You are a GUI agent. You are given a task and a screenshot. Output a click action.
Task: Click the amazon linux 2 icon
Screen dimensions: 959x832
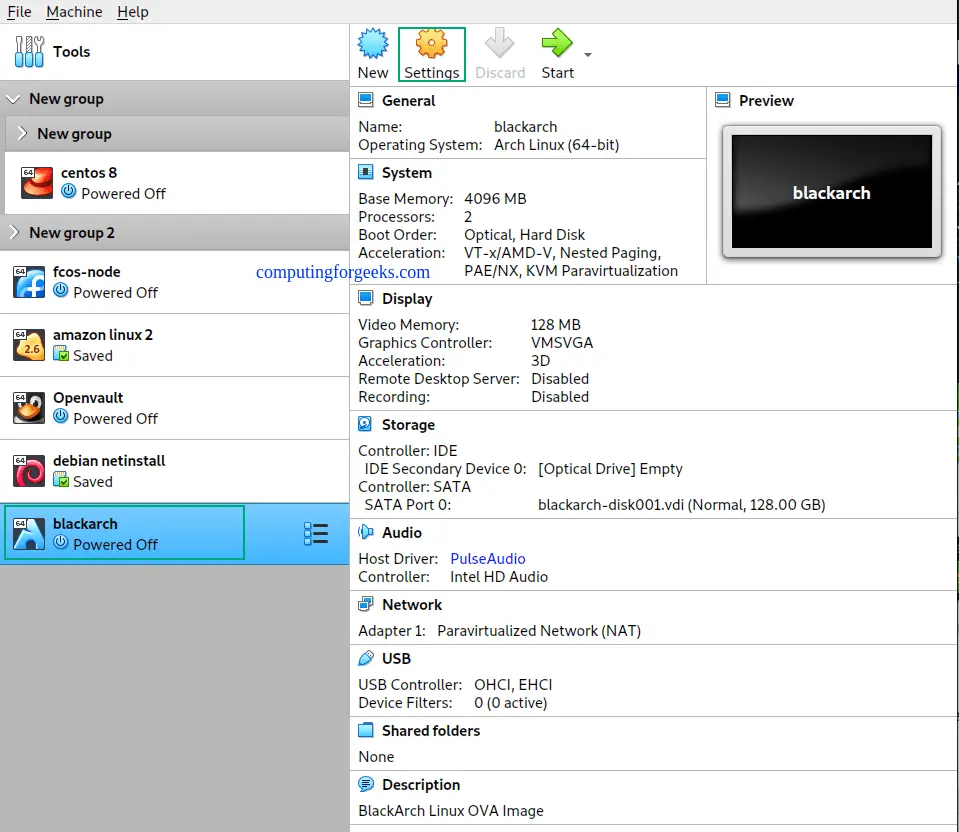point(29,344)
